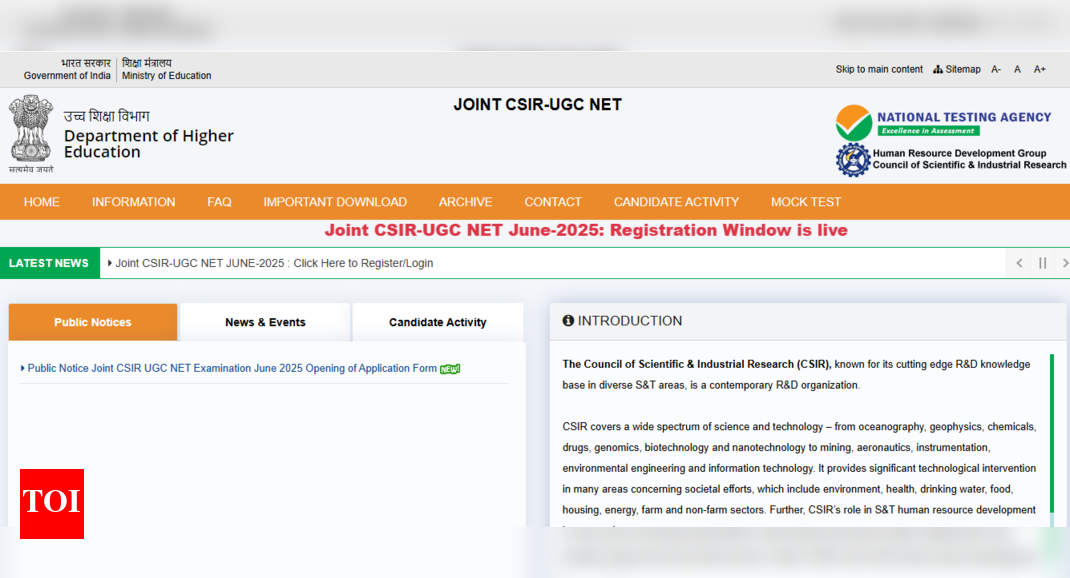The image size is (1070, 578).
Task: Go to previous news with left arrow
Action: coord(1019,263)
